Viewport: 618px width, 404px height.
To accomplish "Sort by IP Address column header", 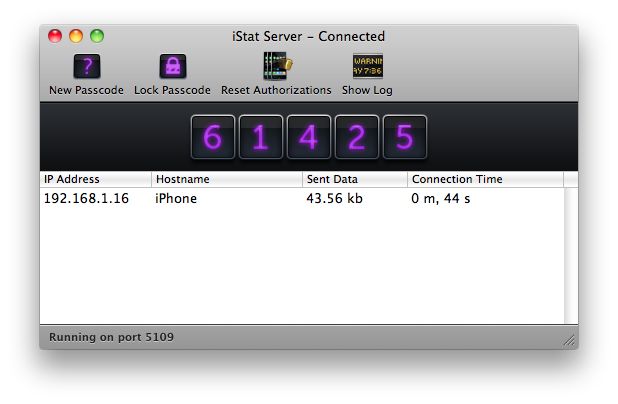I will pyautogui.click(x=96, y=179).
